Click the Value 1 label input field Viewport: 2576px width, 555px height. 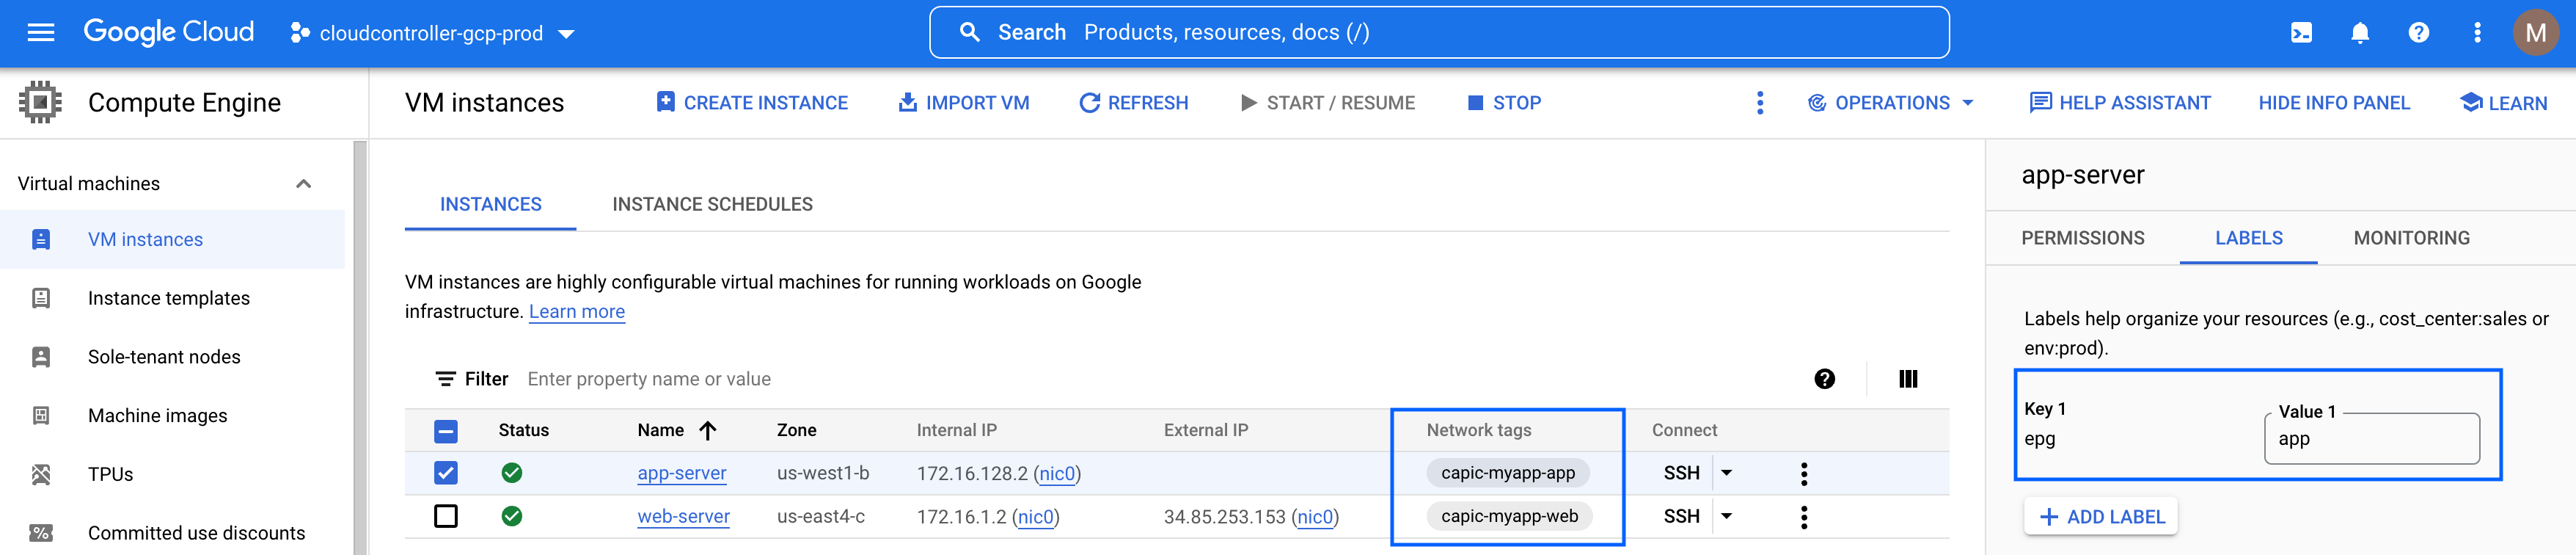pyautogui.click(x=2371, y=439)
